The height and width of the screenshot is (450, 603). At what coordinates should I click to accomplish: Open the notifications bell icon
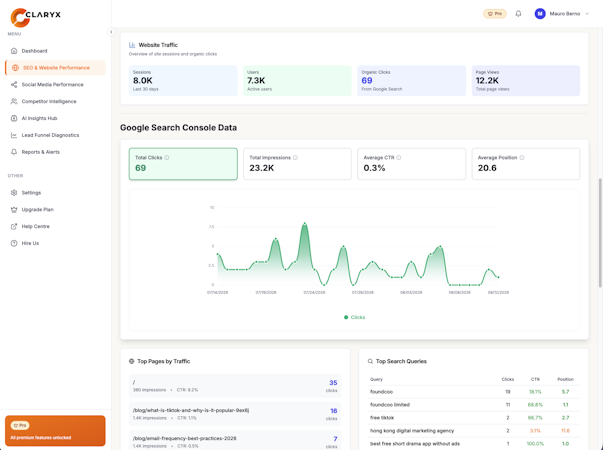click(x=518, y=14)
